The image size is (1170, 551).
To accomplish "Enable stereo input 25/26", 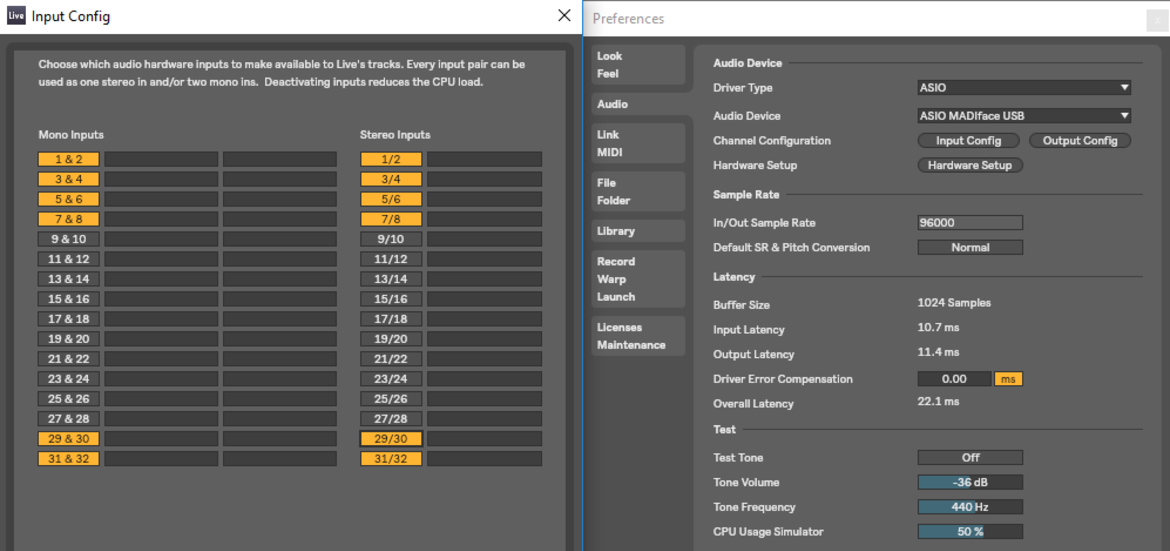I will [x=391, y=399].
